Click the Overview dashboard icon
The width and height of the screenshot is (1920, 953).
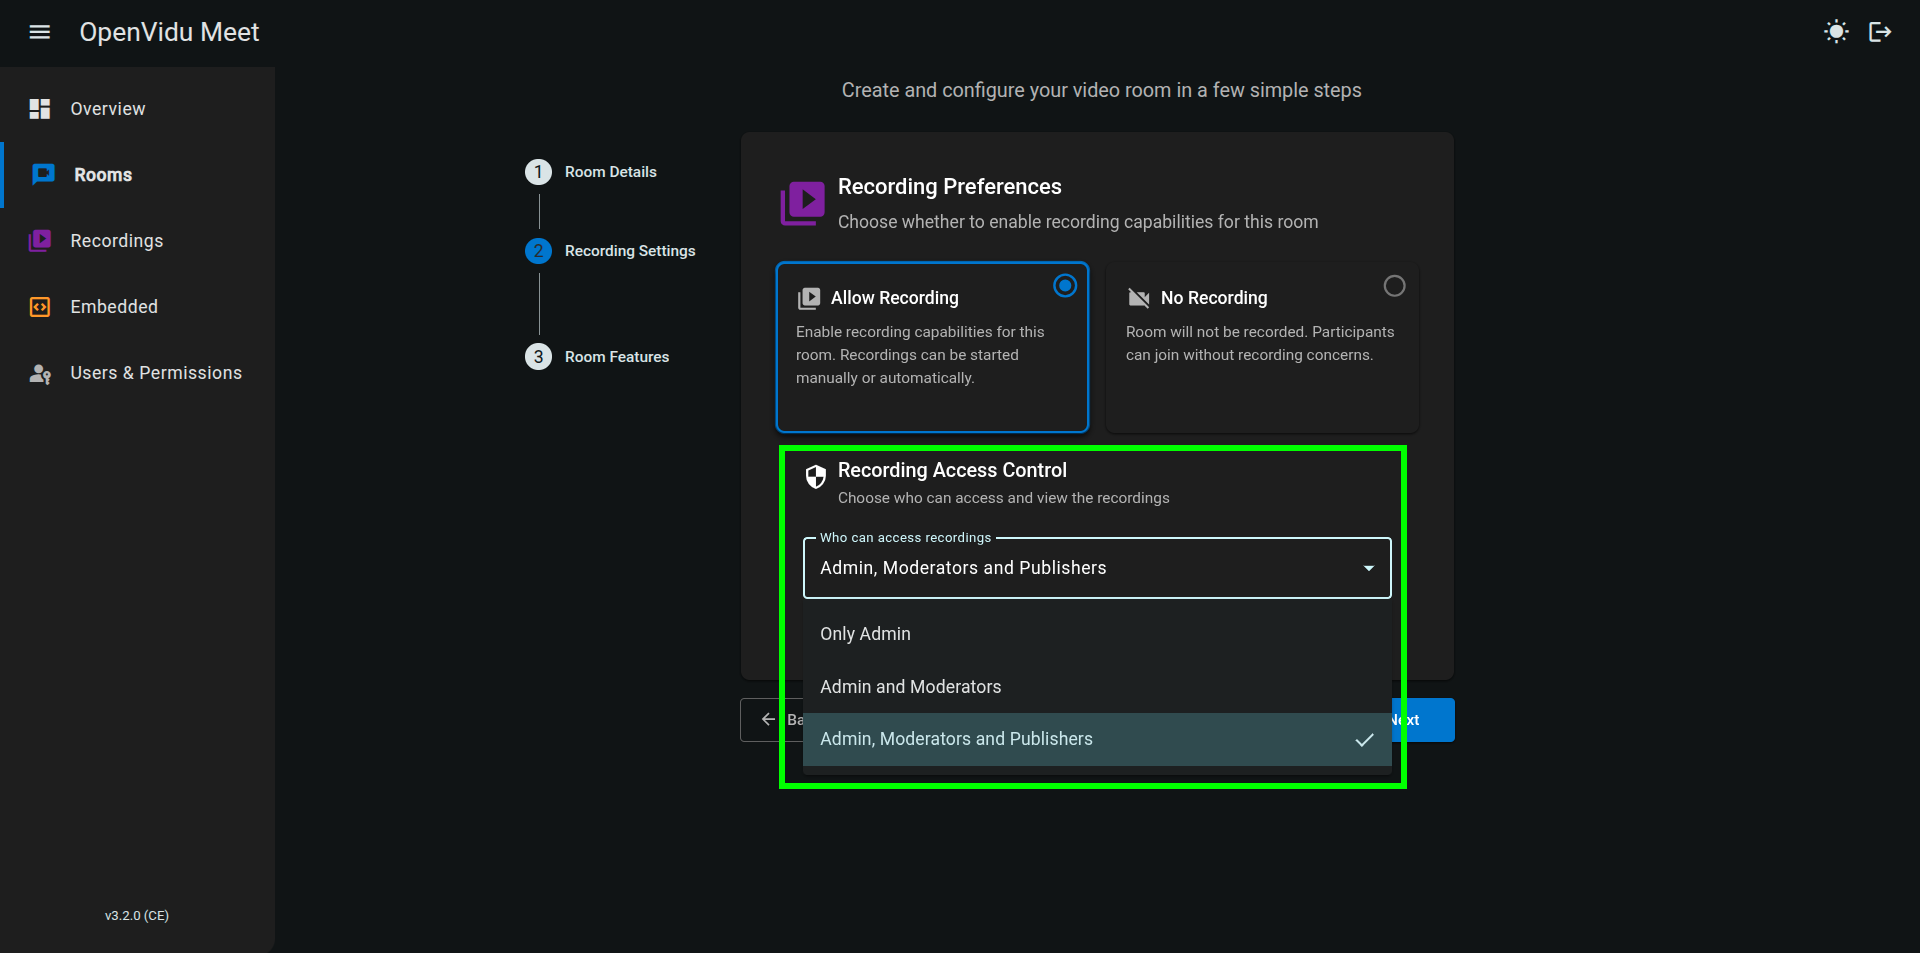40,109
